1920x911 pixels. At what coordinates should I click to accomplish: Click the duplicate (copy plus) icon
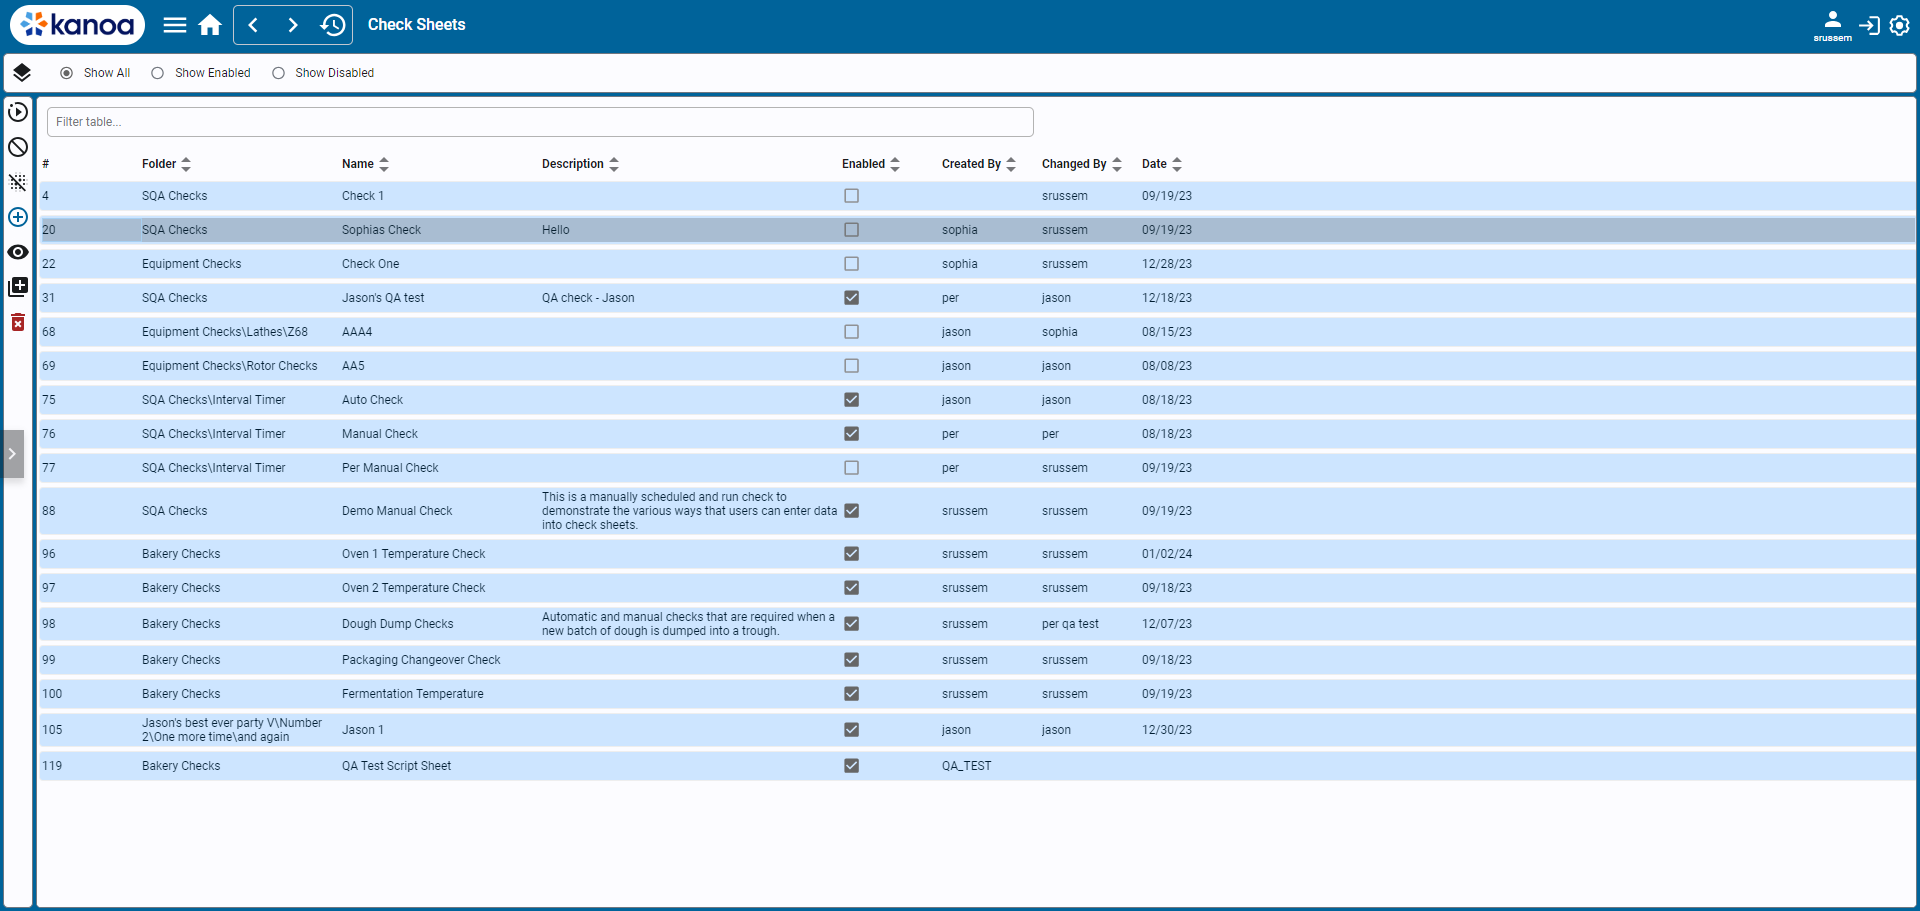pyautogui.click(x=18, y=287)
